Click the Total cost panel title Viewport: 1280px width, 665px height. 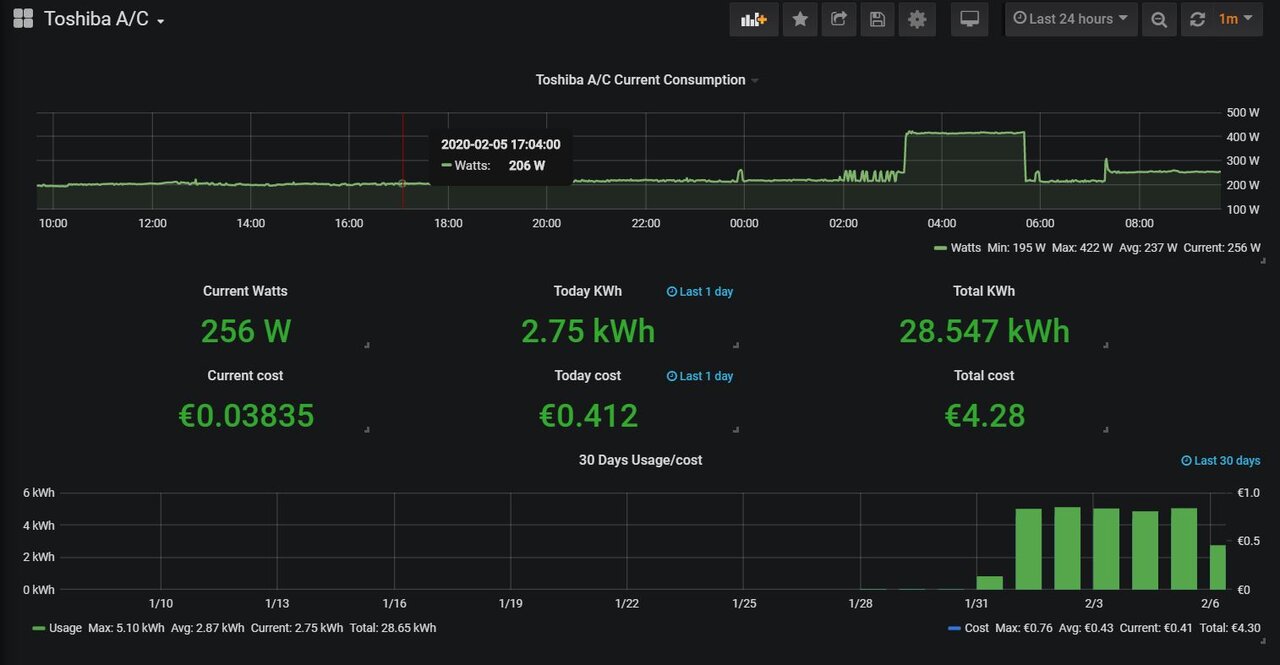tap(984, 376)
